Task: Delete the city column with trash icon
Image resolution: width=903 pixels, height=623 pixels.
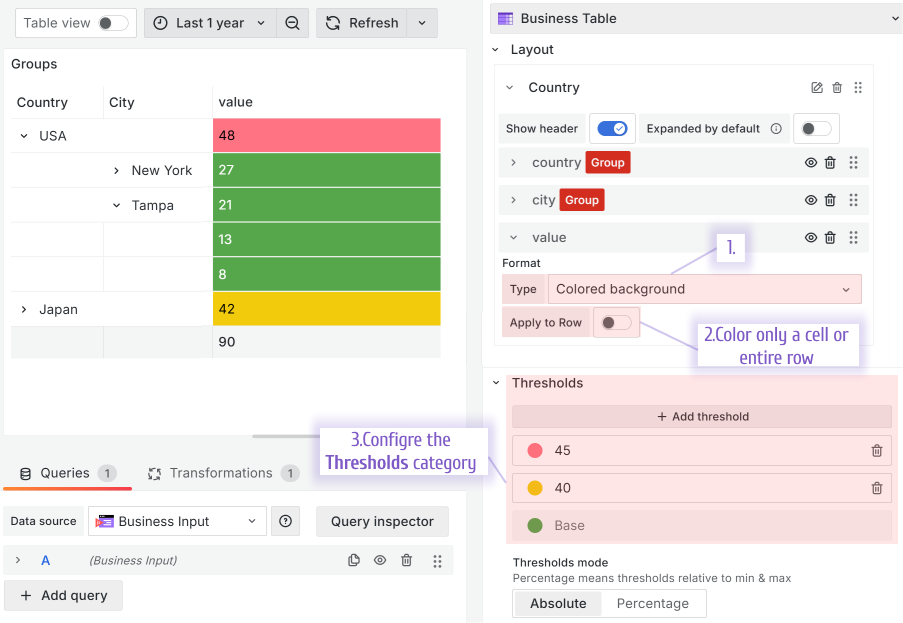Action: [x=830, y=200]
